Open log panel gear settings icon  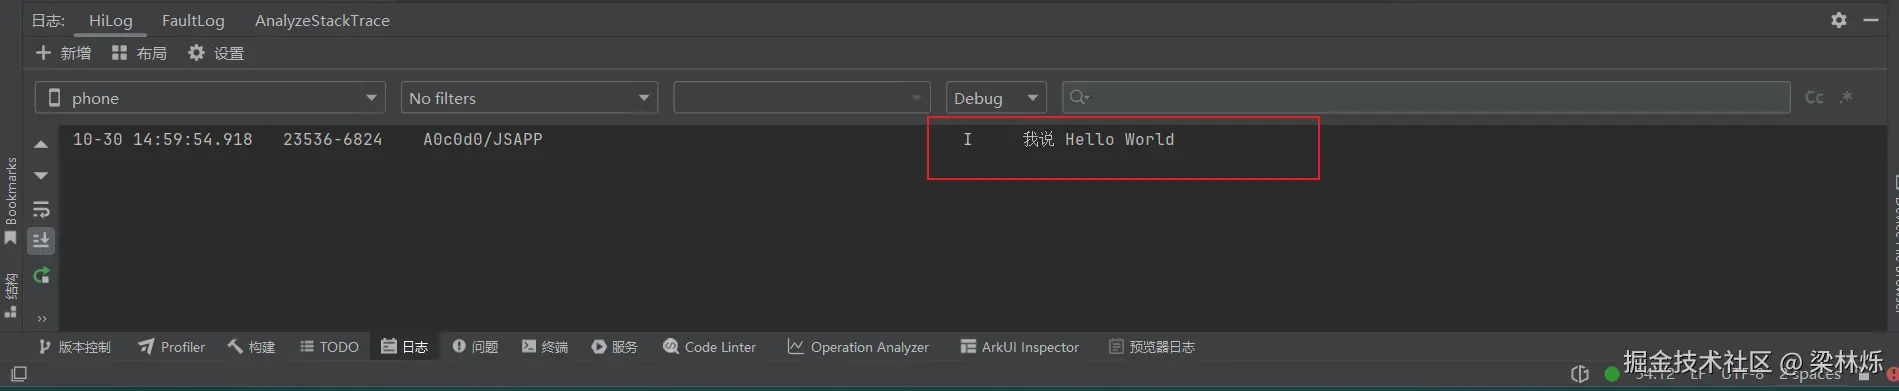point(1839,20)
